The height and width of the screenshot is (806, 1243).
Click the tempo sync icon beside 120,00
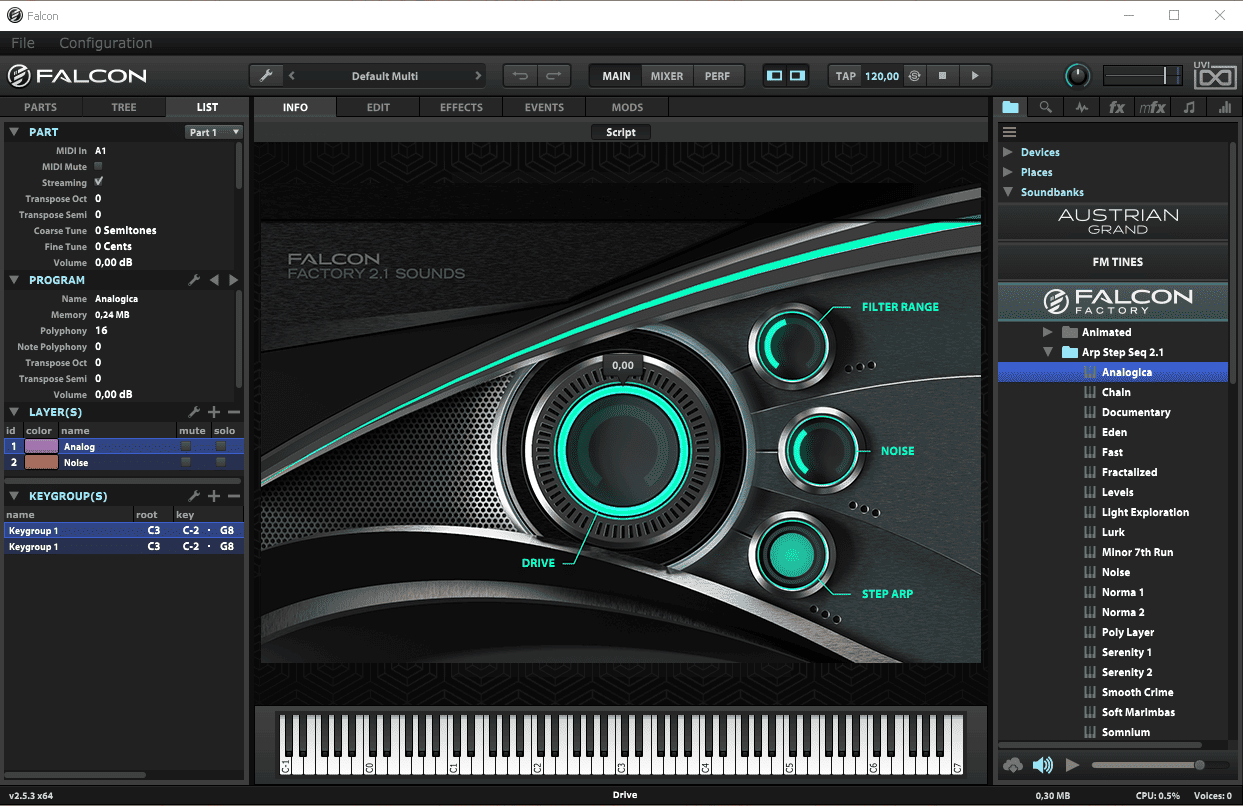click(914, 76)
